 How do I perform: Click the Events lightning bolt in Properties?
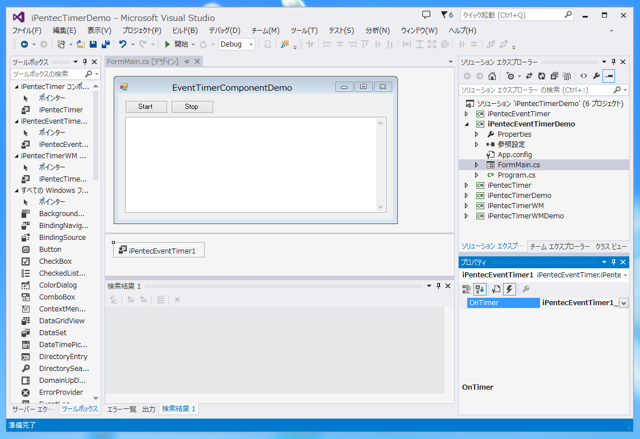point(509,289)
